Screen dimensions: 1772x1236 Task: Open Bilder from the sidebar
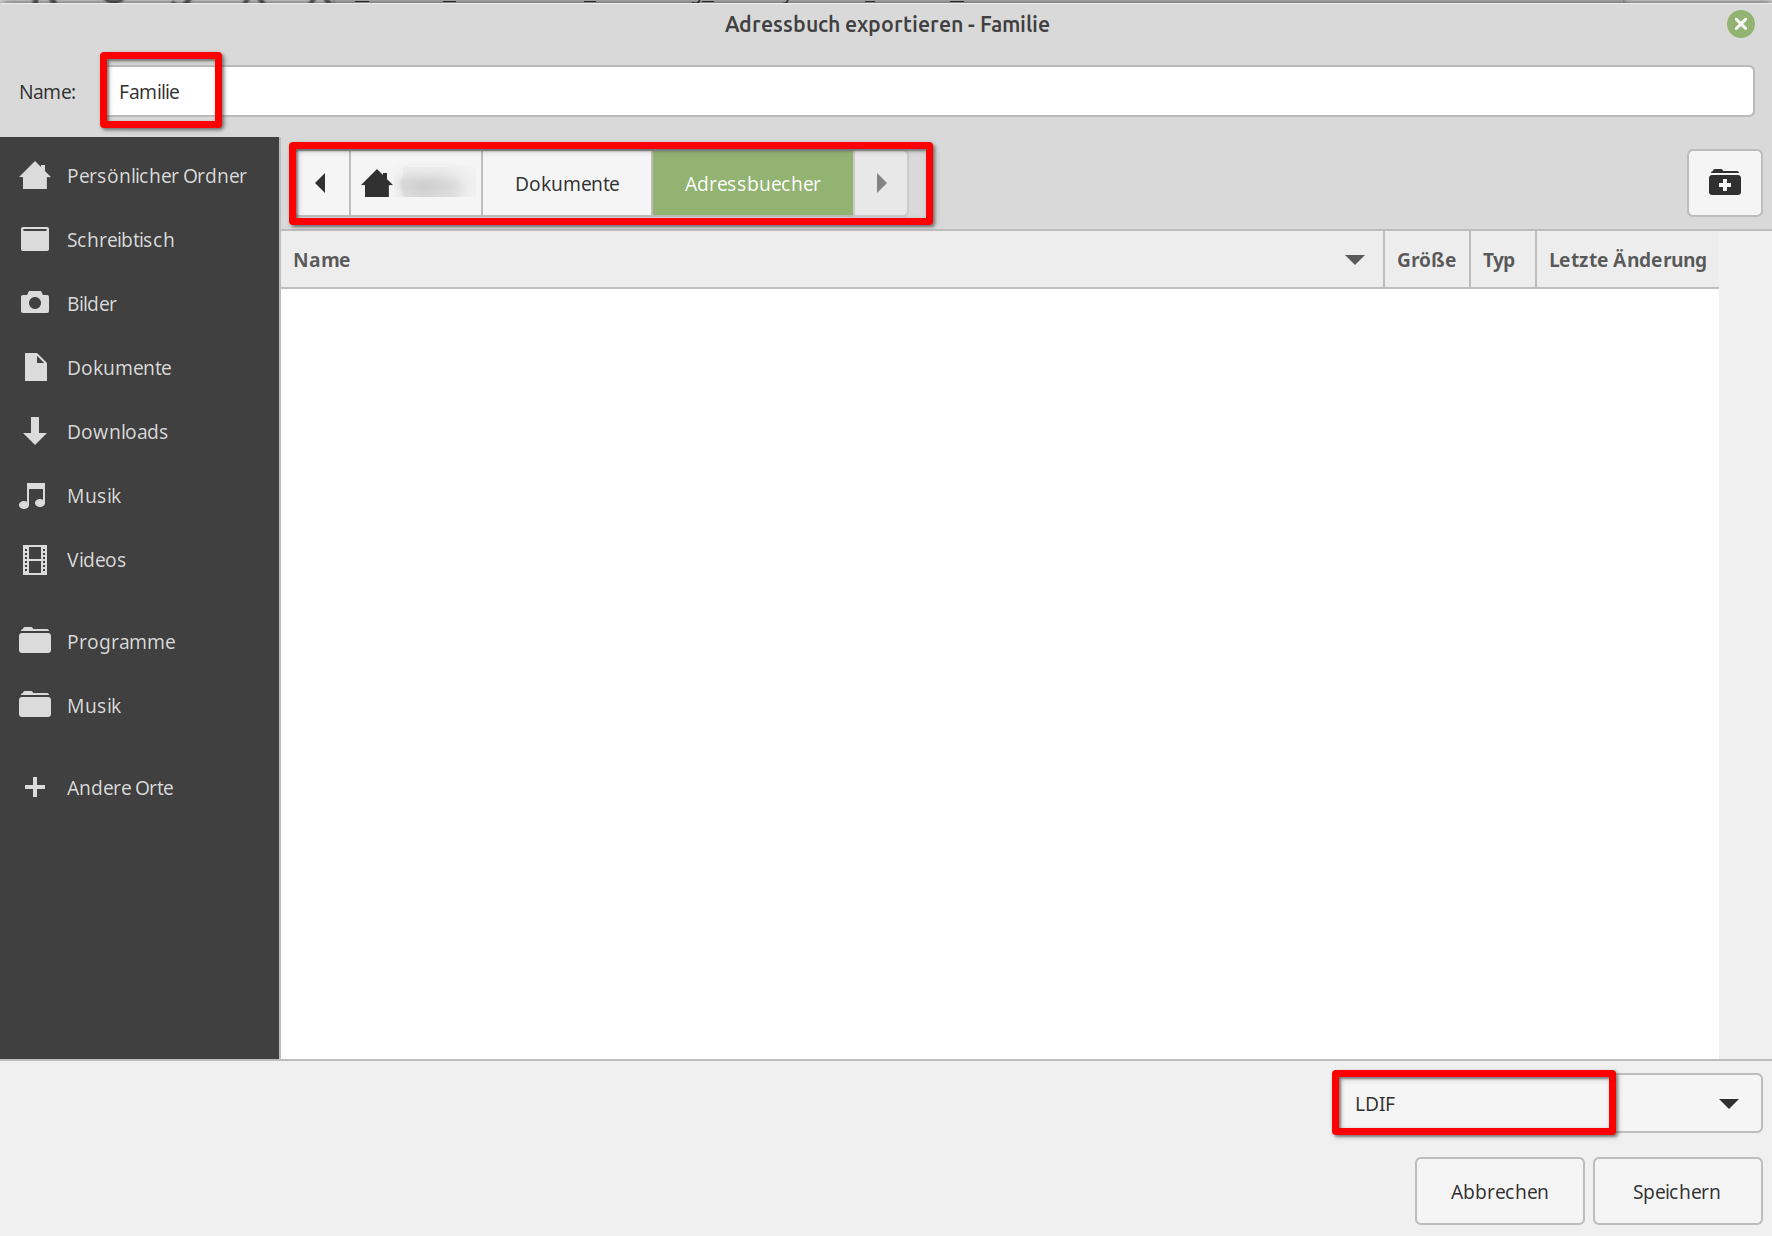[92, 304]
